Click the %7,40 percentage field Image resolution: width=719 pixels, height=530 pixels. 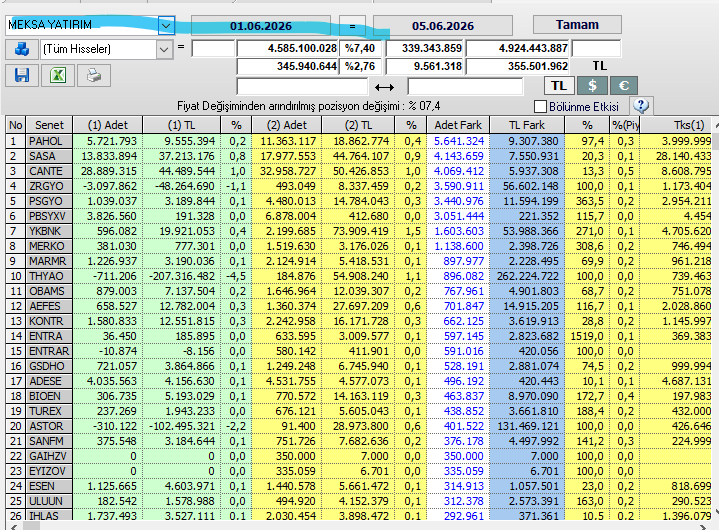click(x=360, y=48)
